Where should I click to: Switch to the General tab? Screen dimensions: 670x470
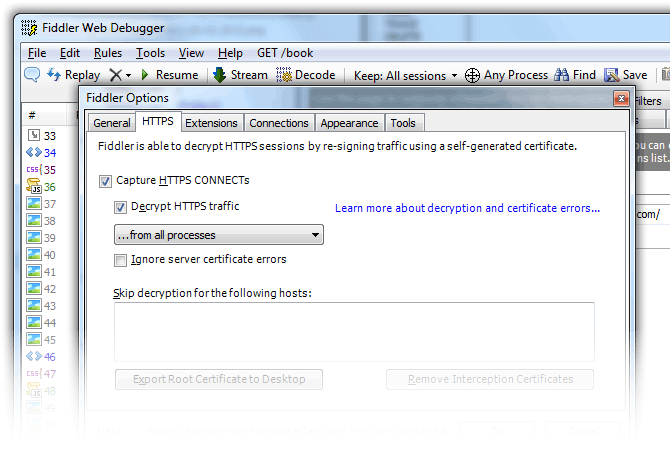click(112, 123)
